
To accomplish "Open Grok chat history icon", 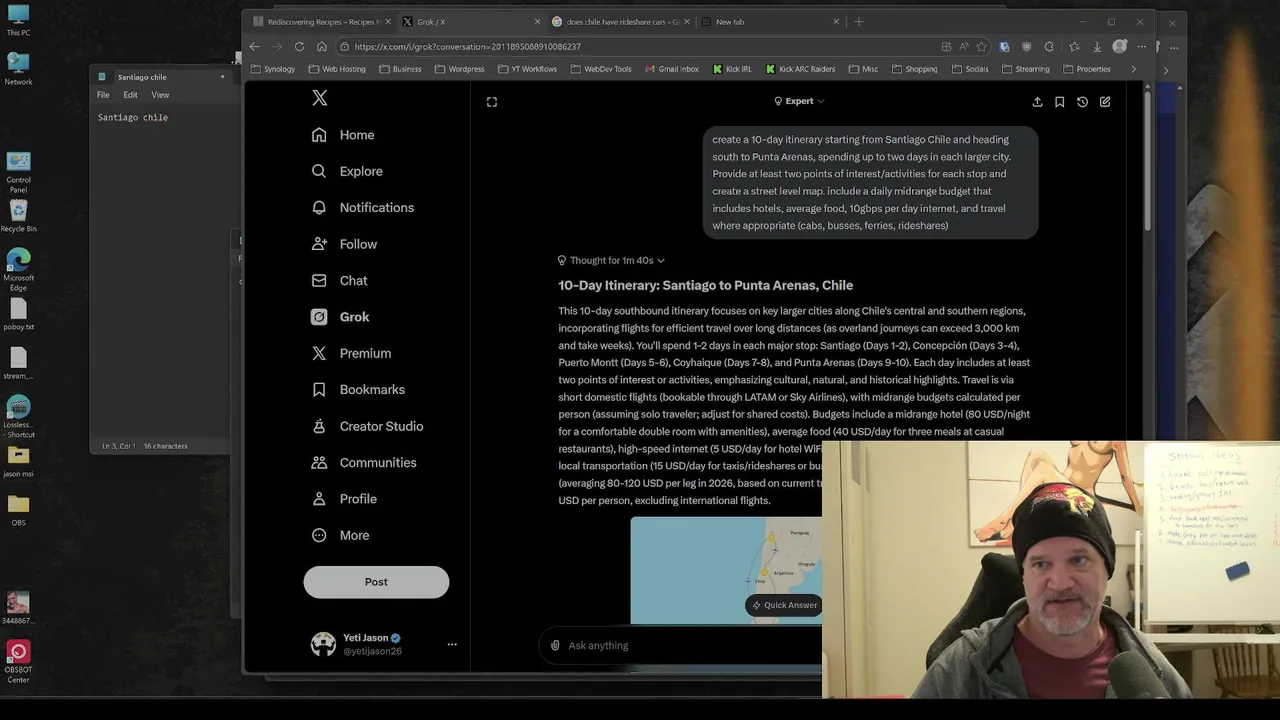I will [1082, 102].
